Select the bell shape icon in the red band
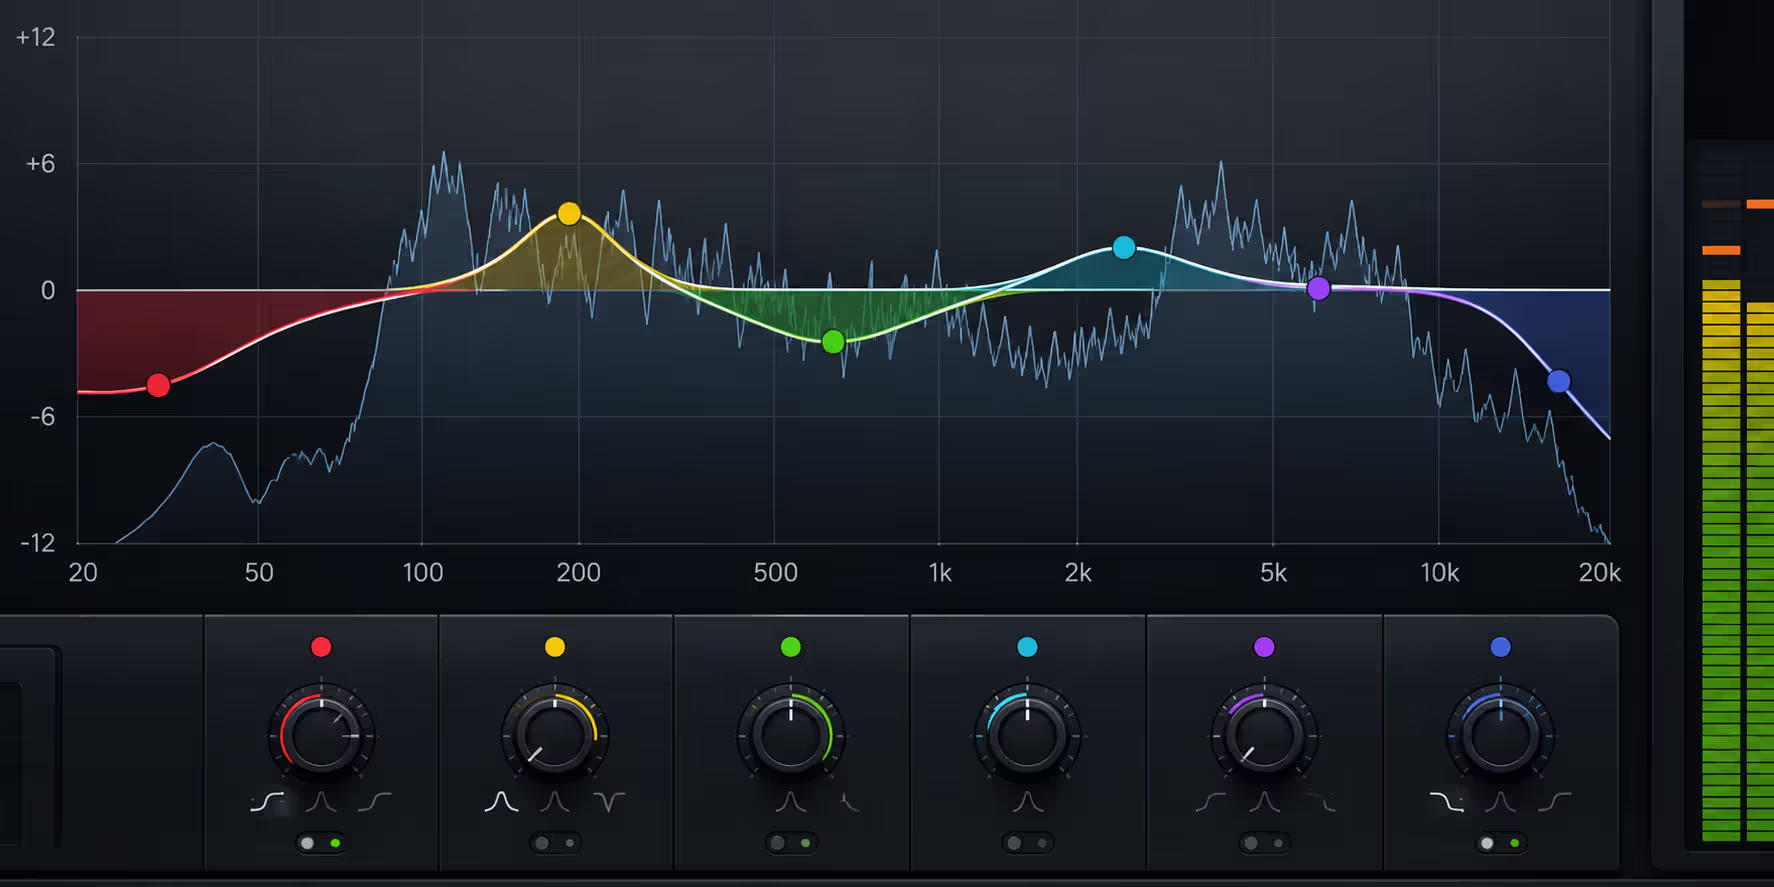Image resolution: width=1774 pixels, height=887 pixels. point(321,801)
